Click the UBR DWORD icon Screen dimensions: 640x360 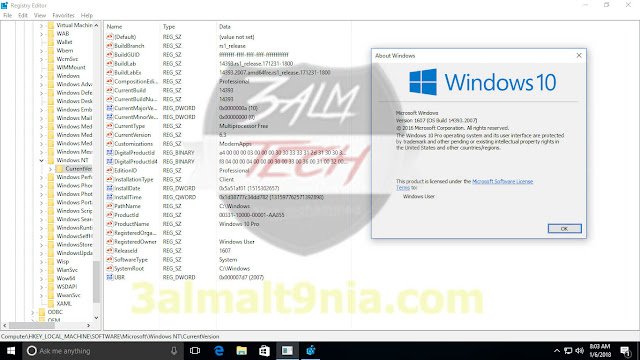(109, 277)
